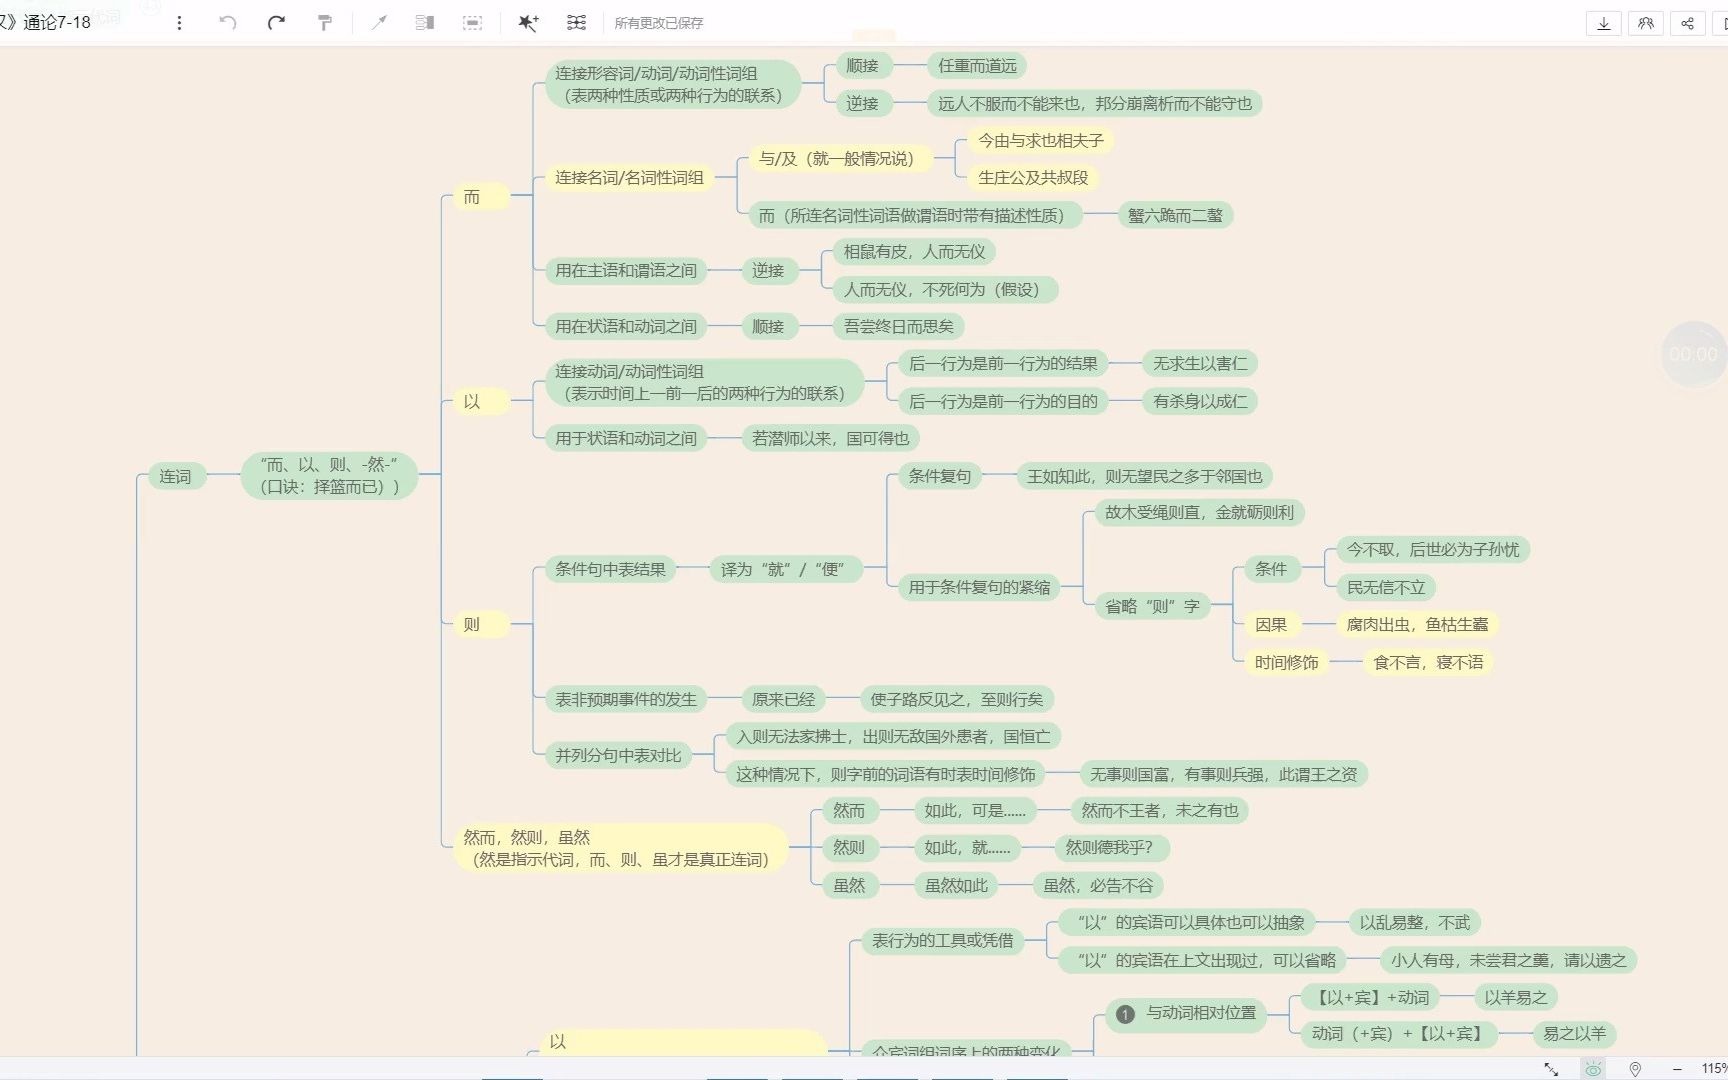Screen dimensions: 1728x1080
Task: Click the summary bracket tool
Action: (x=425, y=23)
